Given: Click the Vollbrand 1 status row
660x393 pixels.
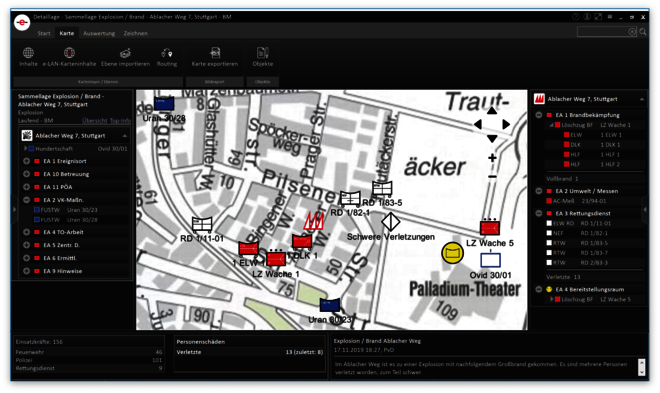Looking at the screenshot, I should [594, 178].
